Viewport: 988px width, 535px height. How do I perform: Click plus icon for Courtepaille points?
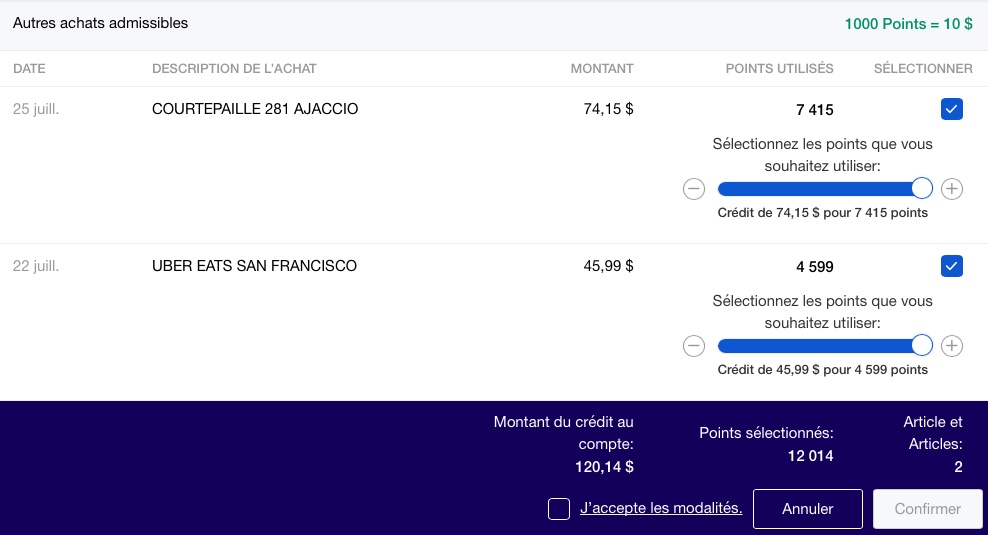tap(952, 189)
